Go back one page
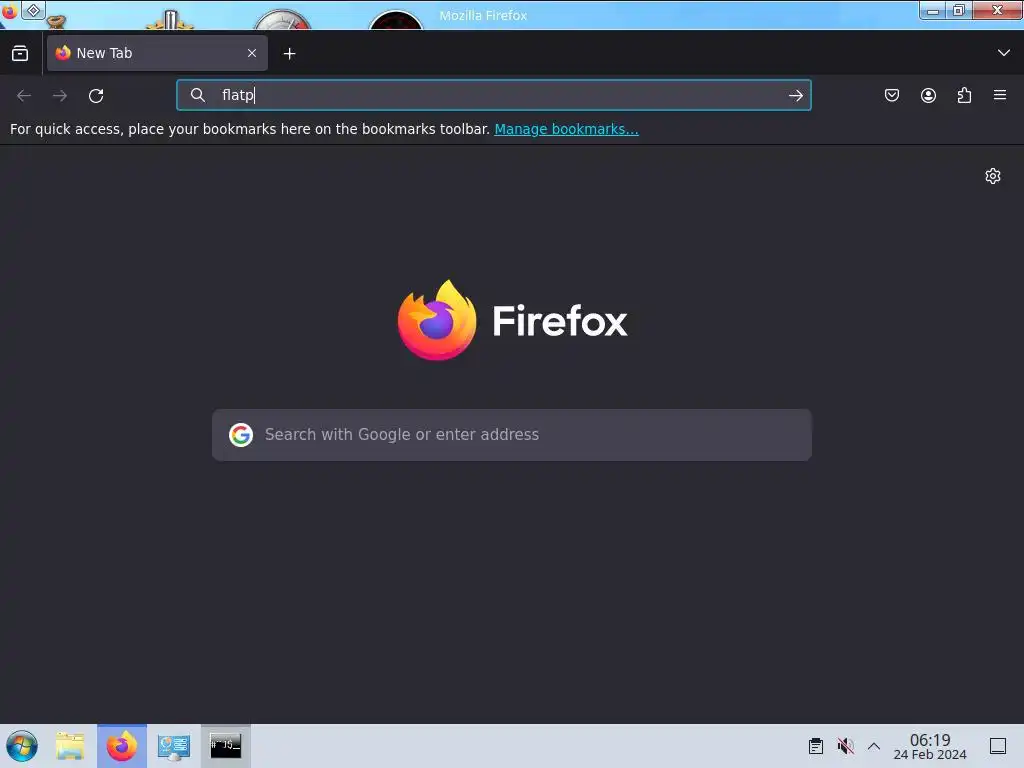 click(24, 95)
